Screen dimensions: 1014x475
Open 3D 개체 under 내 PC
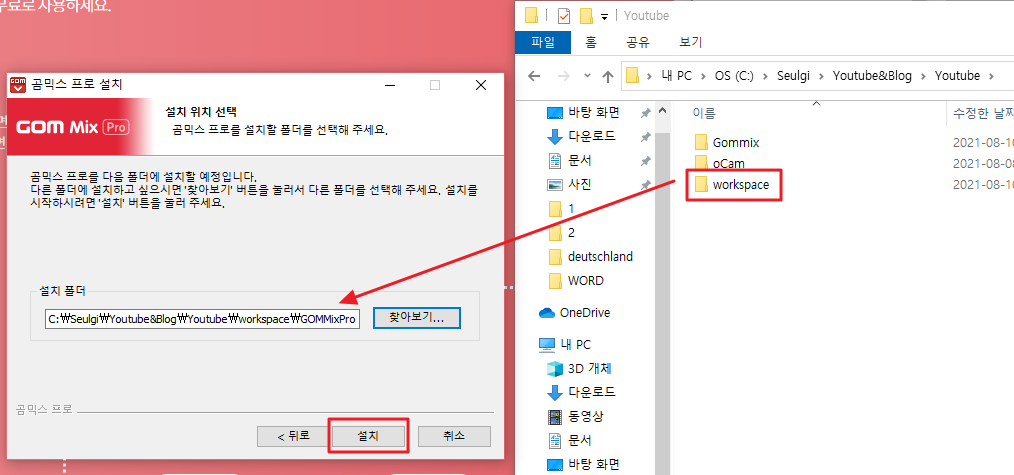click(x=589, y=369)
